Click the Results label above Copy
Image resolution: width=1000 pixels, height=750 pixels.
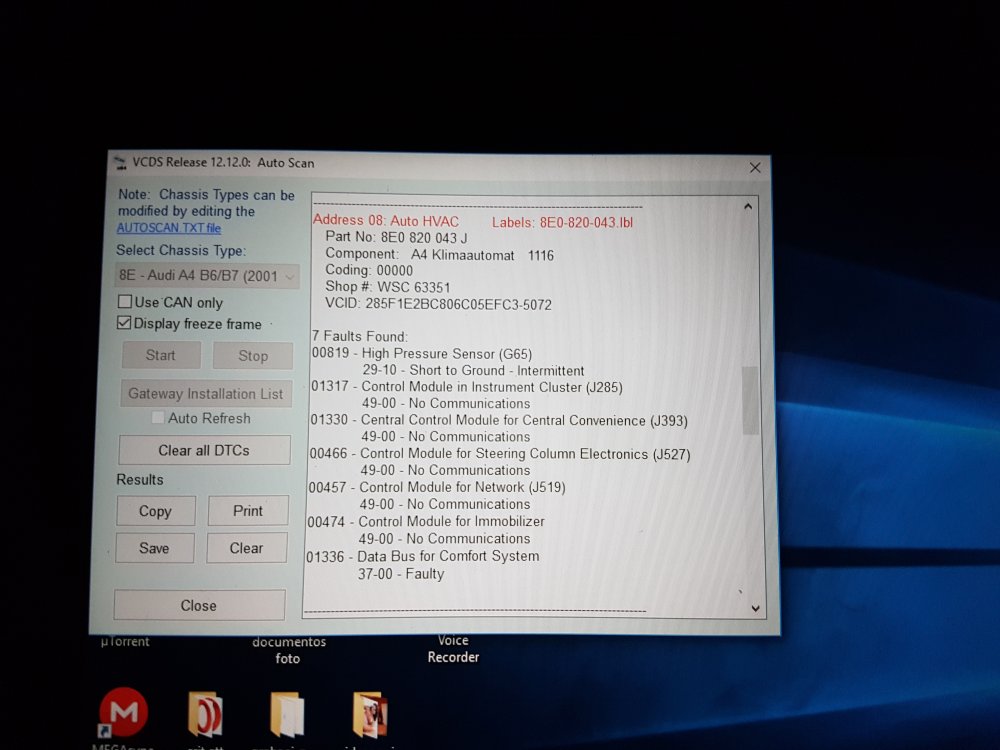coord(140,480)
